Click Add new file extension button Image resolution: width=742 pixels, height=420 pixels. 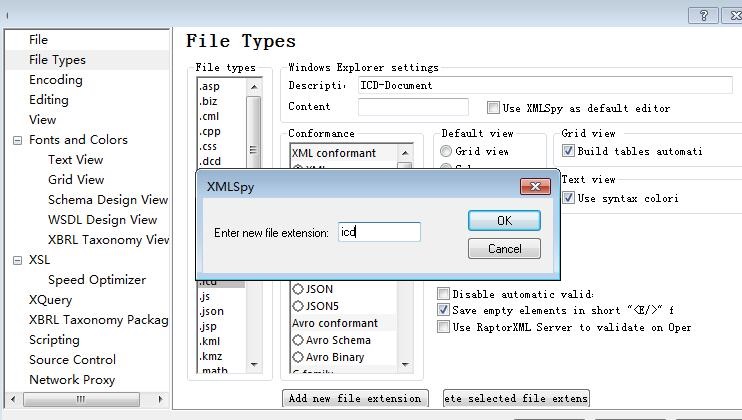tap(355, 398)
